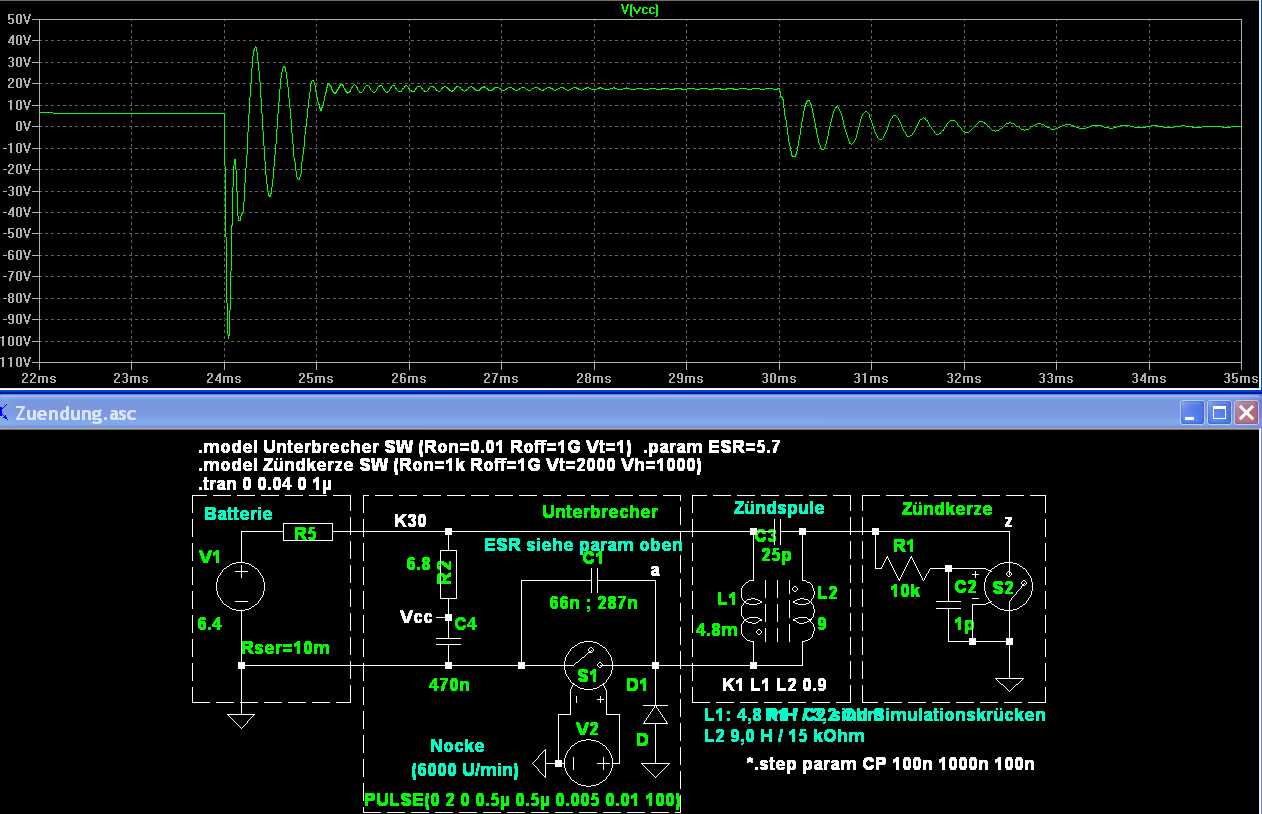Select the D1 diode symbol
1262x814 pixels.
tap(655, 715)
